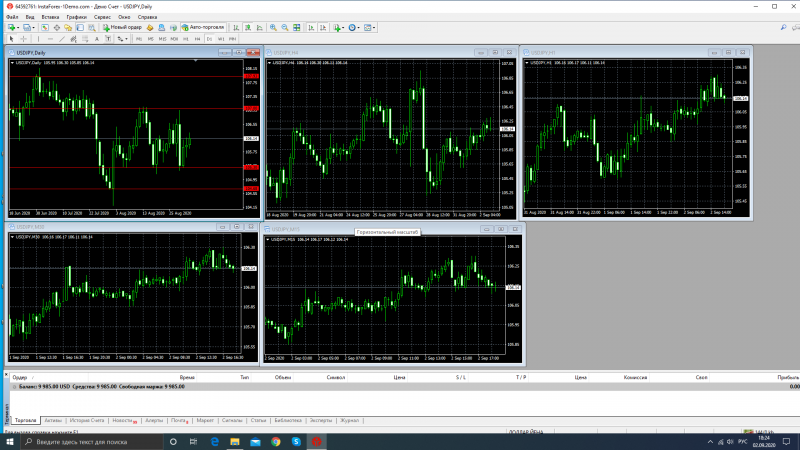Screen dimensions: 800x450
Task: Tile chart windows icon
Action: coord(296,28)
